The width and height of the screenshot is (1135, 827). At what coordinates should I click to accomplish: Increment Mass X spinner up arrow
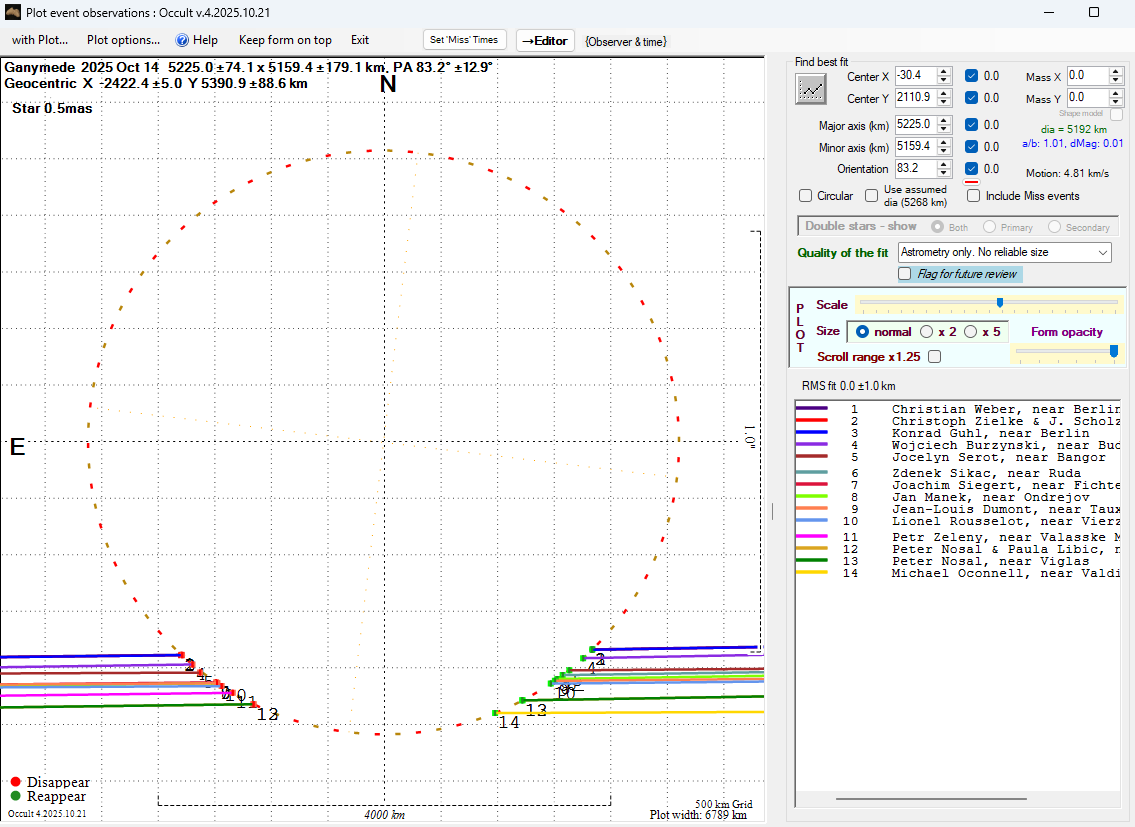1116,72
